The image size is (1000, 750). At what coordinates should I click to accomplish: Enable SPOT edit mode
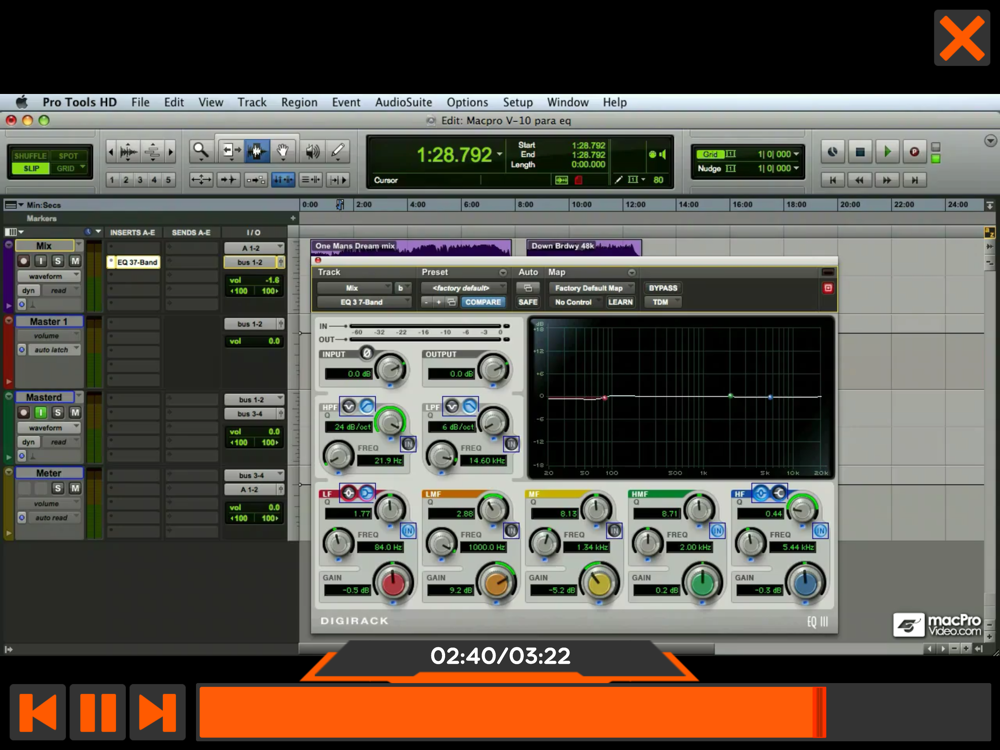click(68, 156)
